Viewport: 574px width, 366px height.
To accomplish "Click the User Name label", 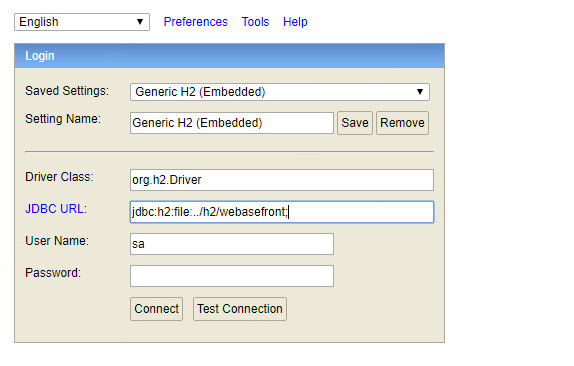I will 57,241.
